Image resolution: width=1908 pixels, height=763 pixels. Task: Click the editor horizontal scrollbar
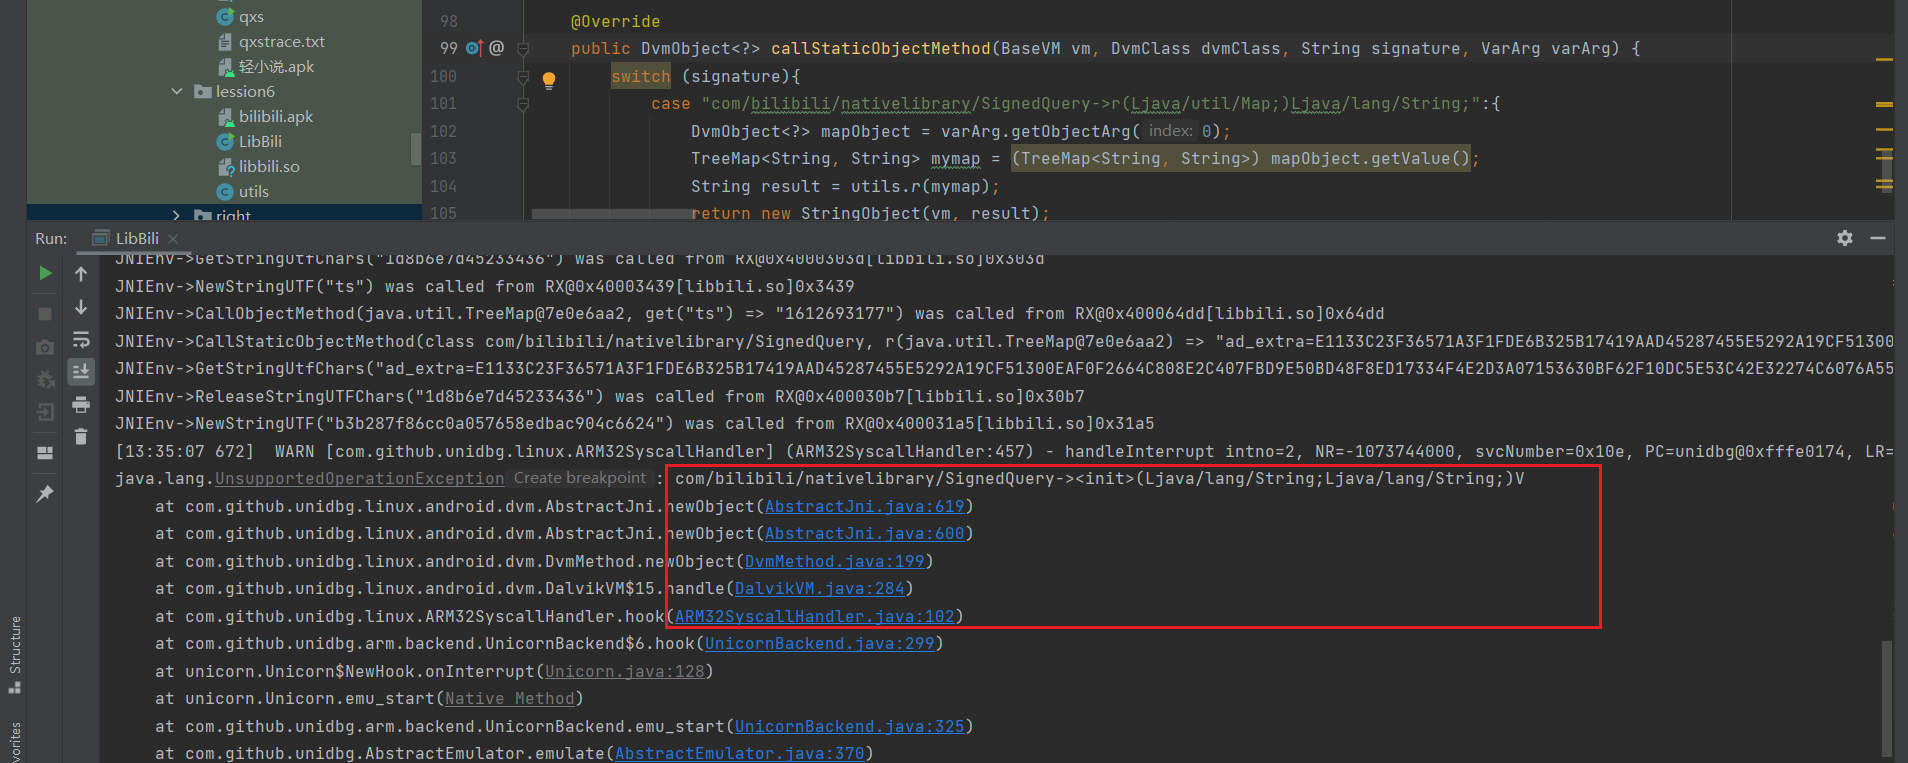(x=612, y=214)
